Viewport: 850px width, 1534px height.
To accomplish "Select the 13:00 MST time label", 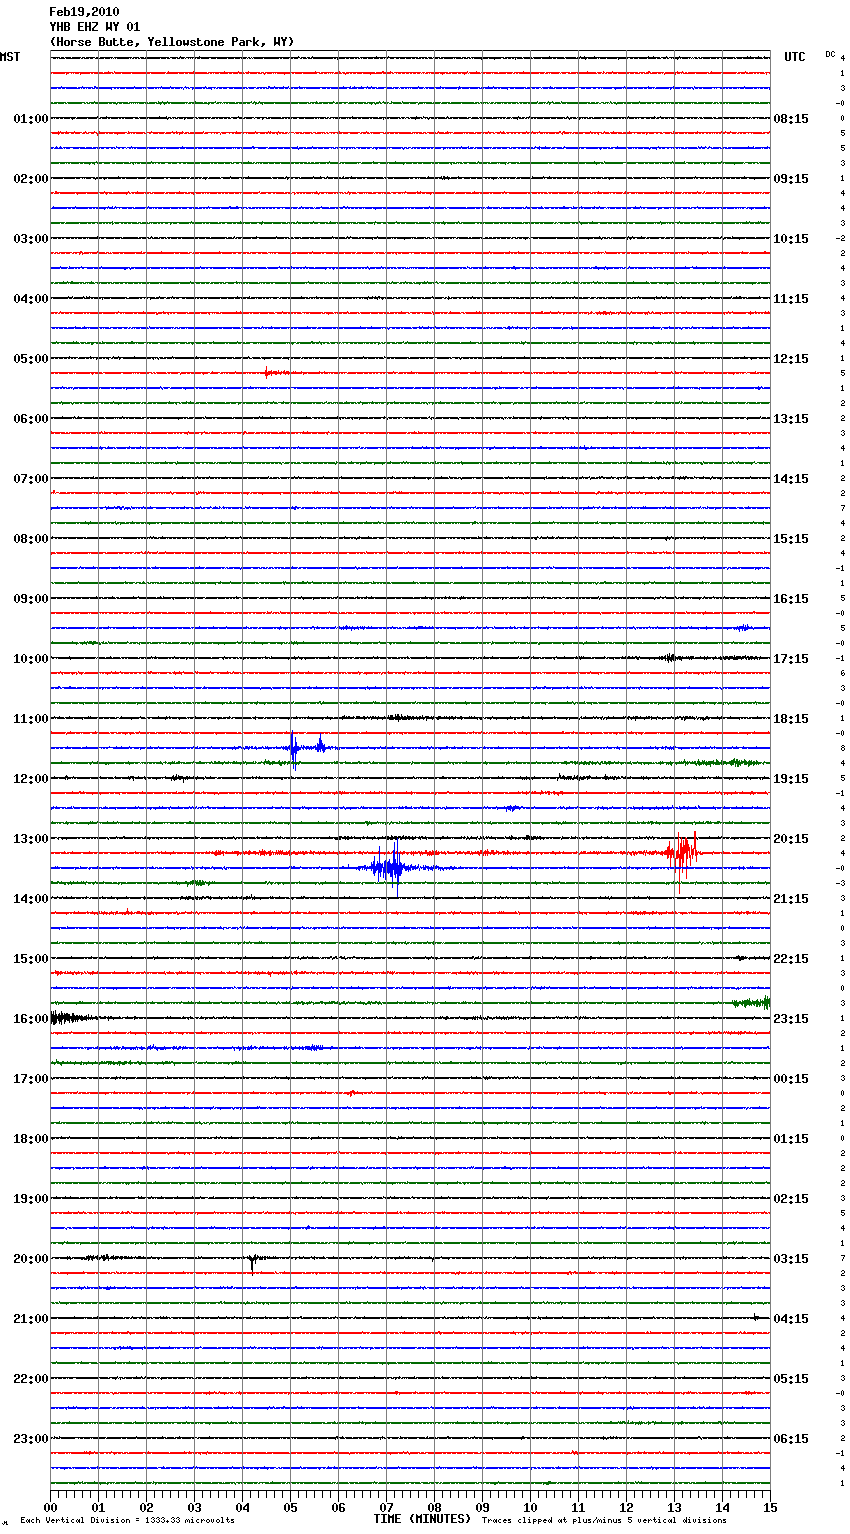I will pyautogui.click(x=31, y=839).
